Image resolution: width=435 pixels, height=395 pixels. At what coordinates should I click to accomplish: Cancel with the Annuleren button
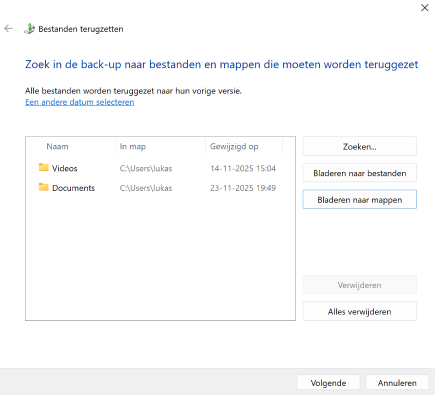397,383
